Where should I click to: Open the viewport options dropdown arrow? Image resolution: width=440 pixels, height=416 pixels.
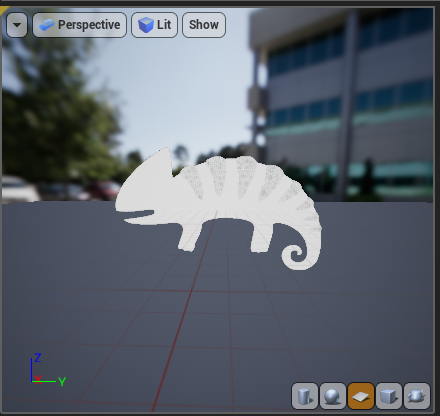[x=17, y=25]
